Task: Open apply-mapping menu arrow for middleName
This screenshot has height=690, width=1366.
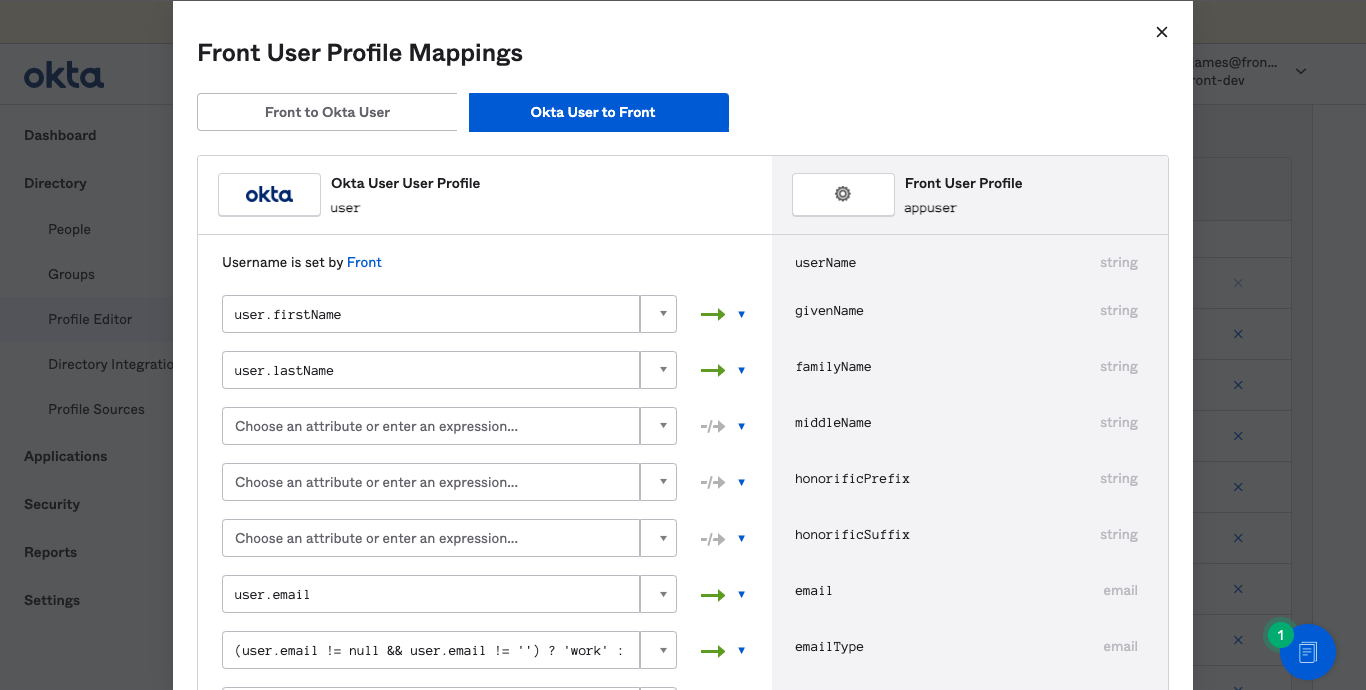Action: [741, 426]
